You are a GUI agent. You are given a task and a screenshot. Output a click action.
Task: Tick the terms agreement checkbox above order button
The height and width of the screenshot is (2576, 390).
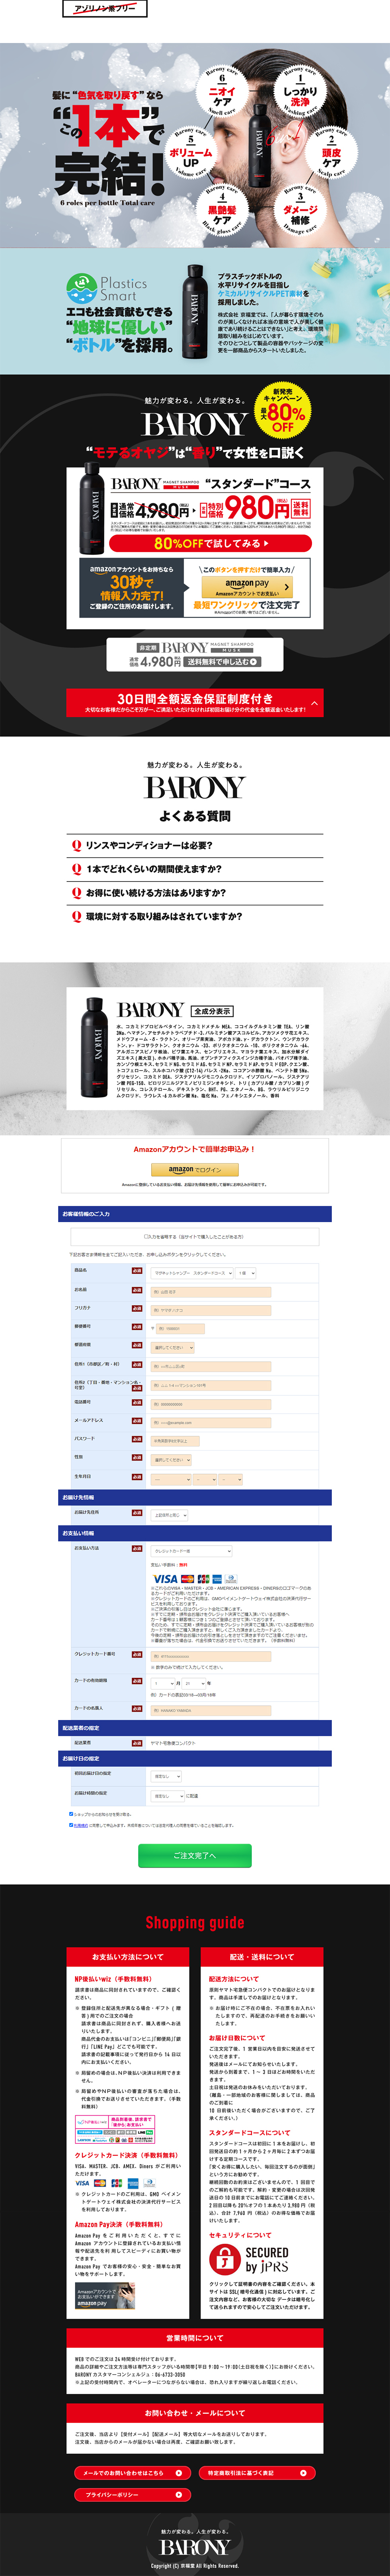(71, 1825)
